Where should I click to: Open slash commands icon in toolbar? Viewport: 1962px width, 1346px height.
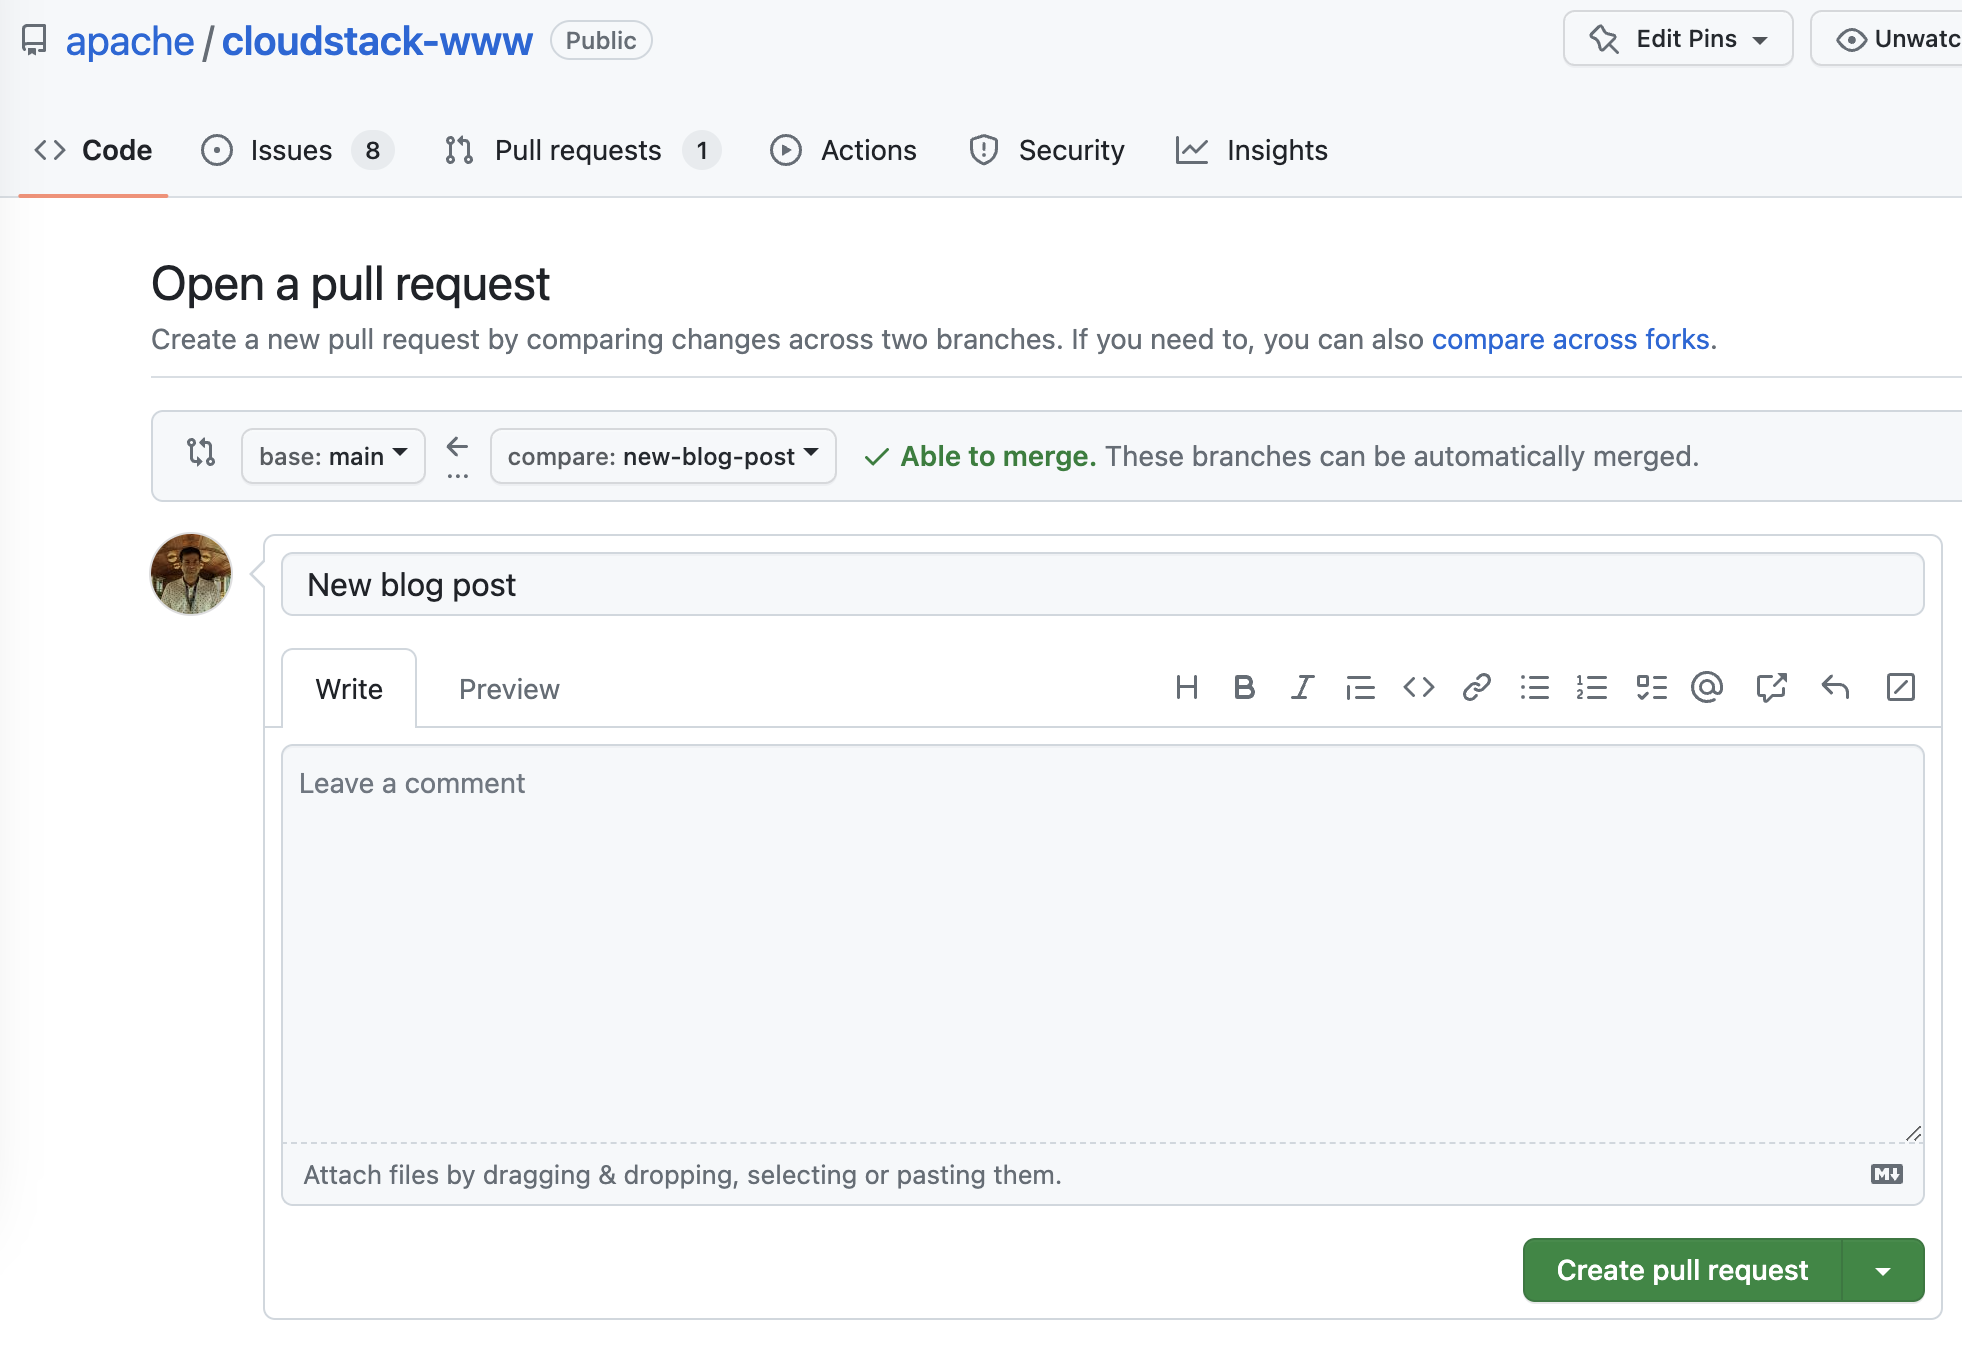(1901, 688)
